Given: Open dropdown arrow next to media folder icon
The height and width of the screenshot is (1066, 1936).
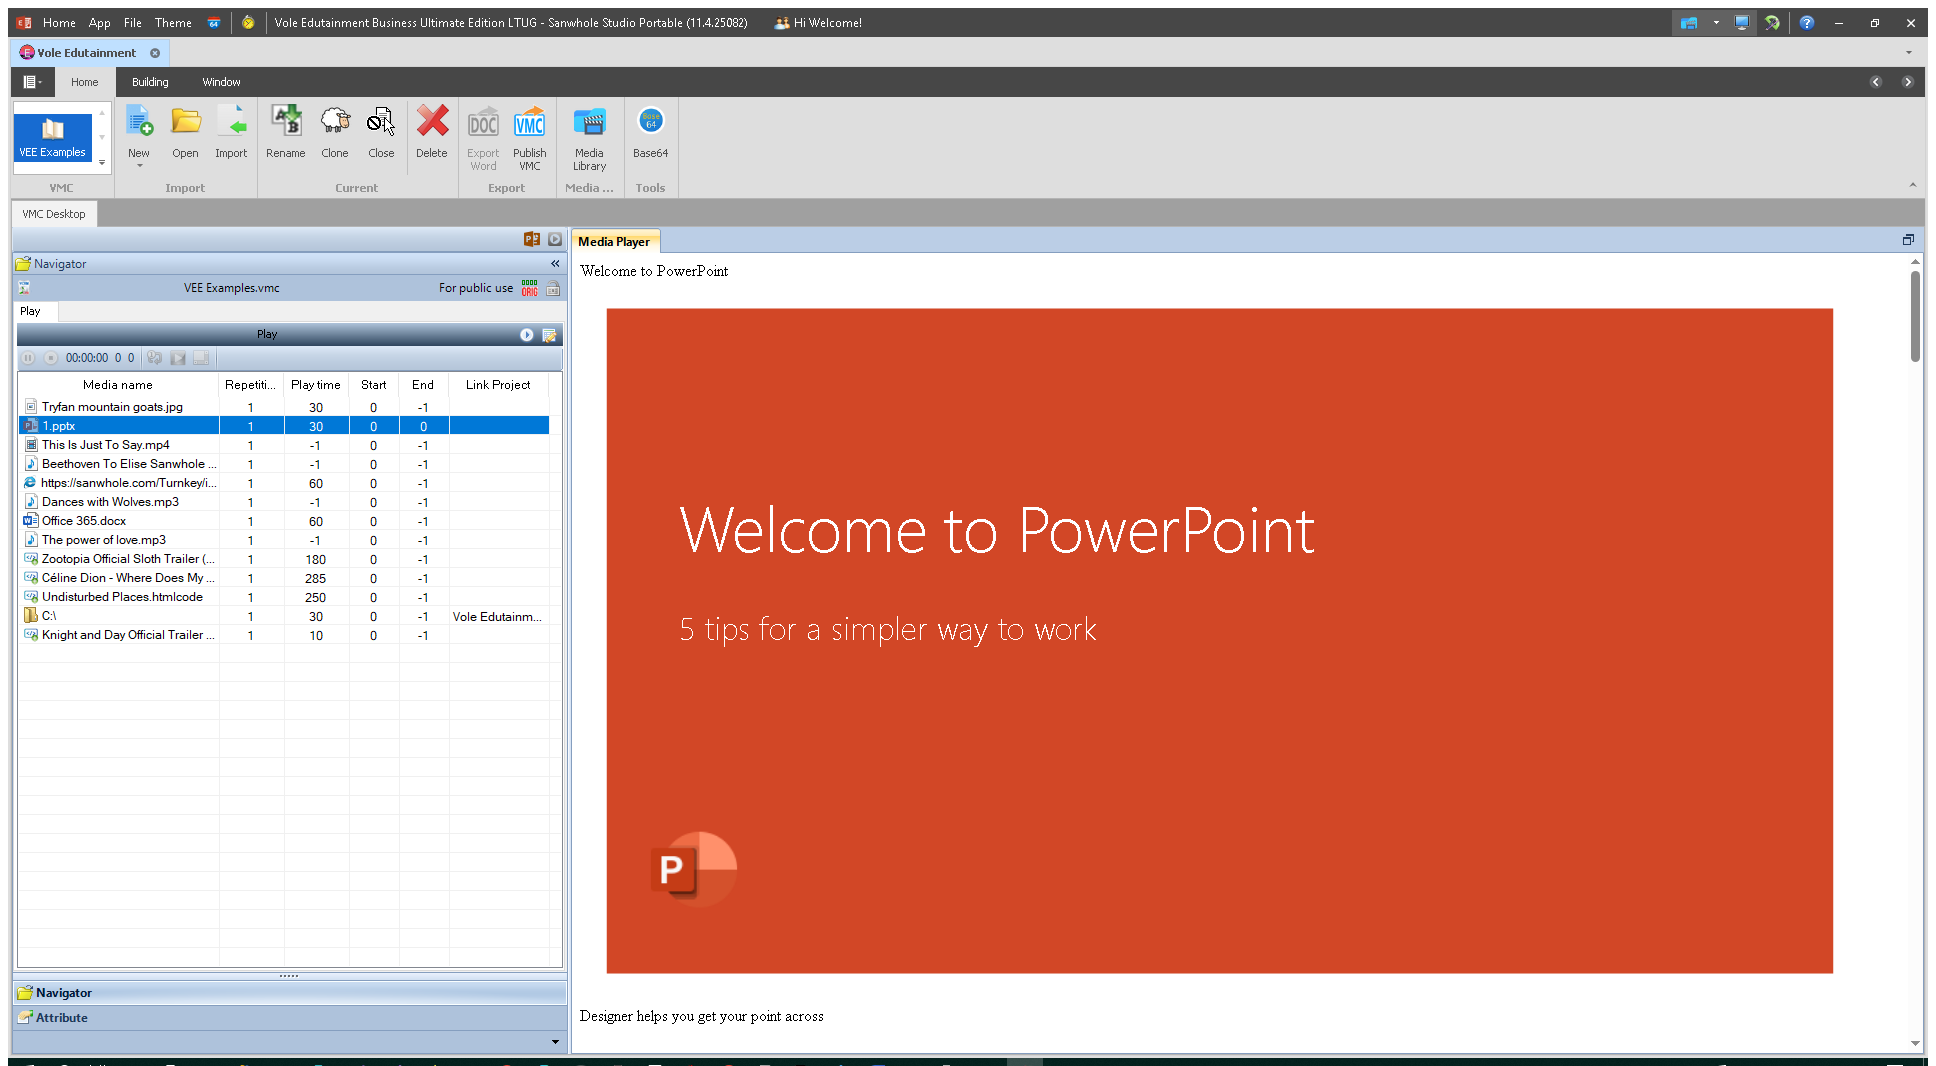Looking at the screenshot, I should pyautogui.click(x=1716, y=22).
